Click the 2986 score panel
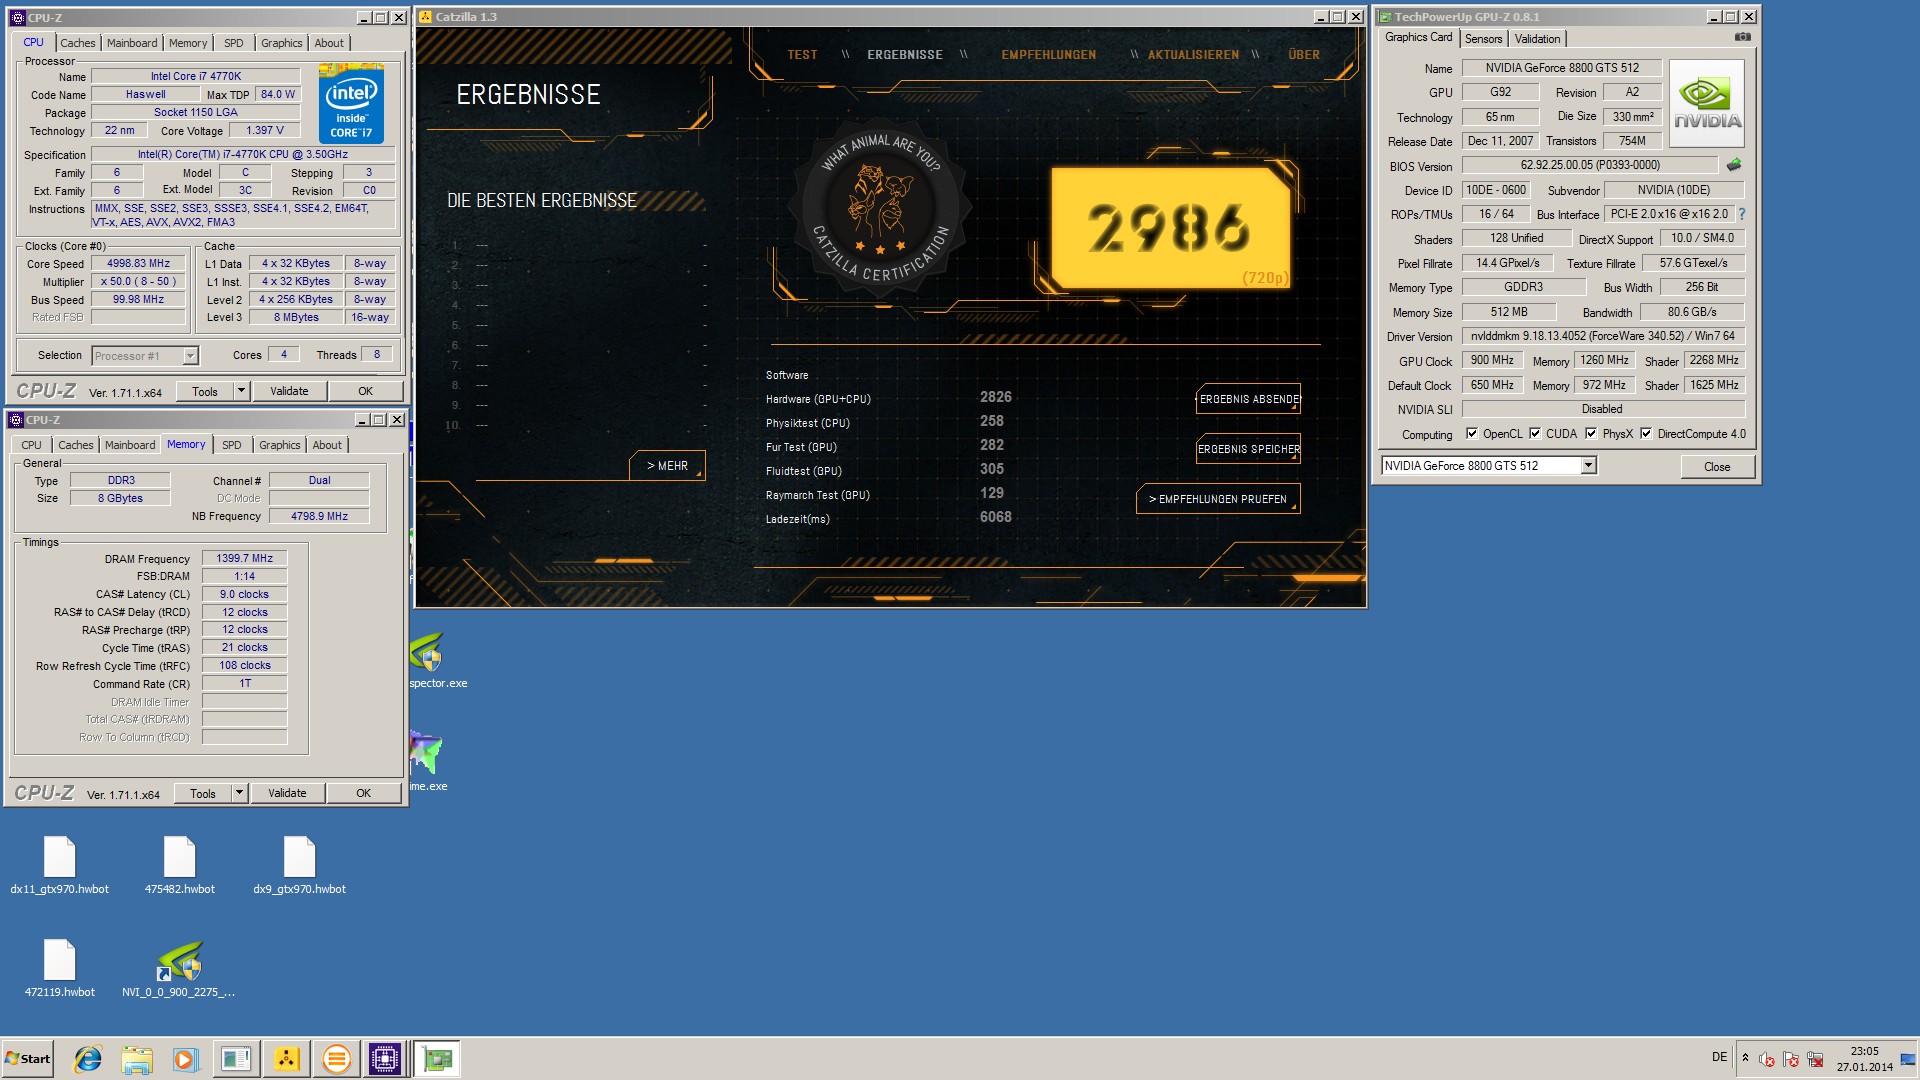This screenshot has width=1920, height=1080. 1169,228
